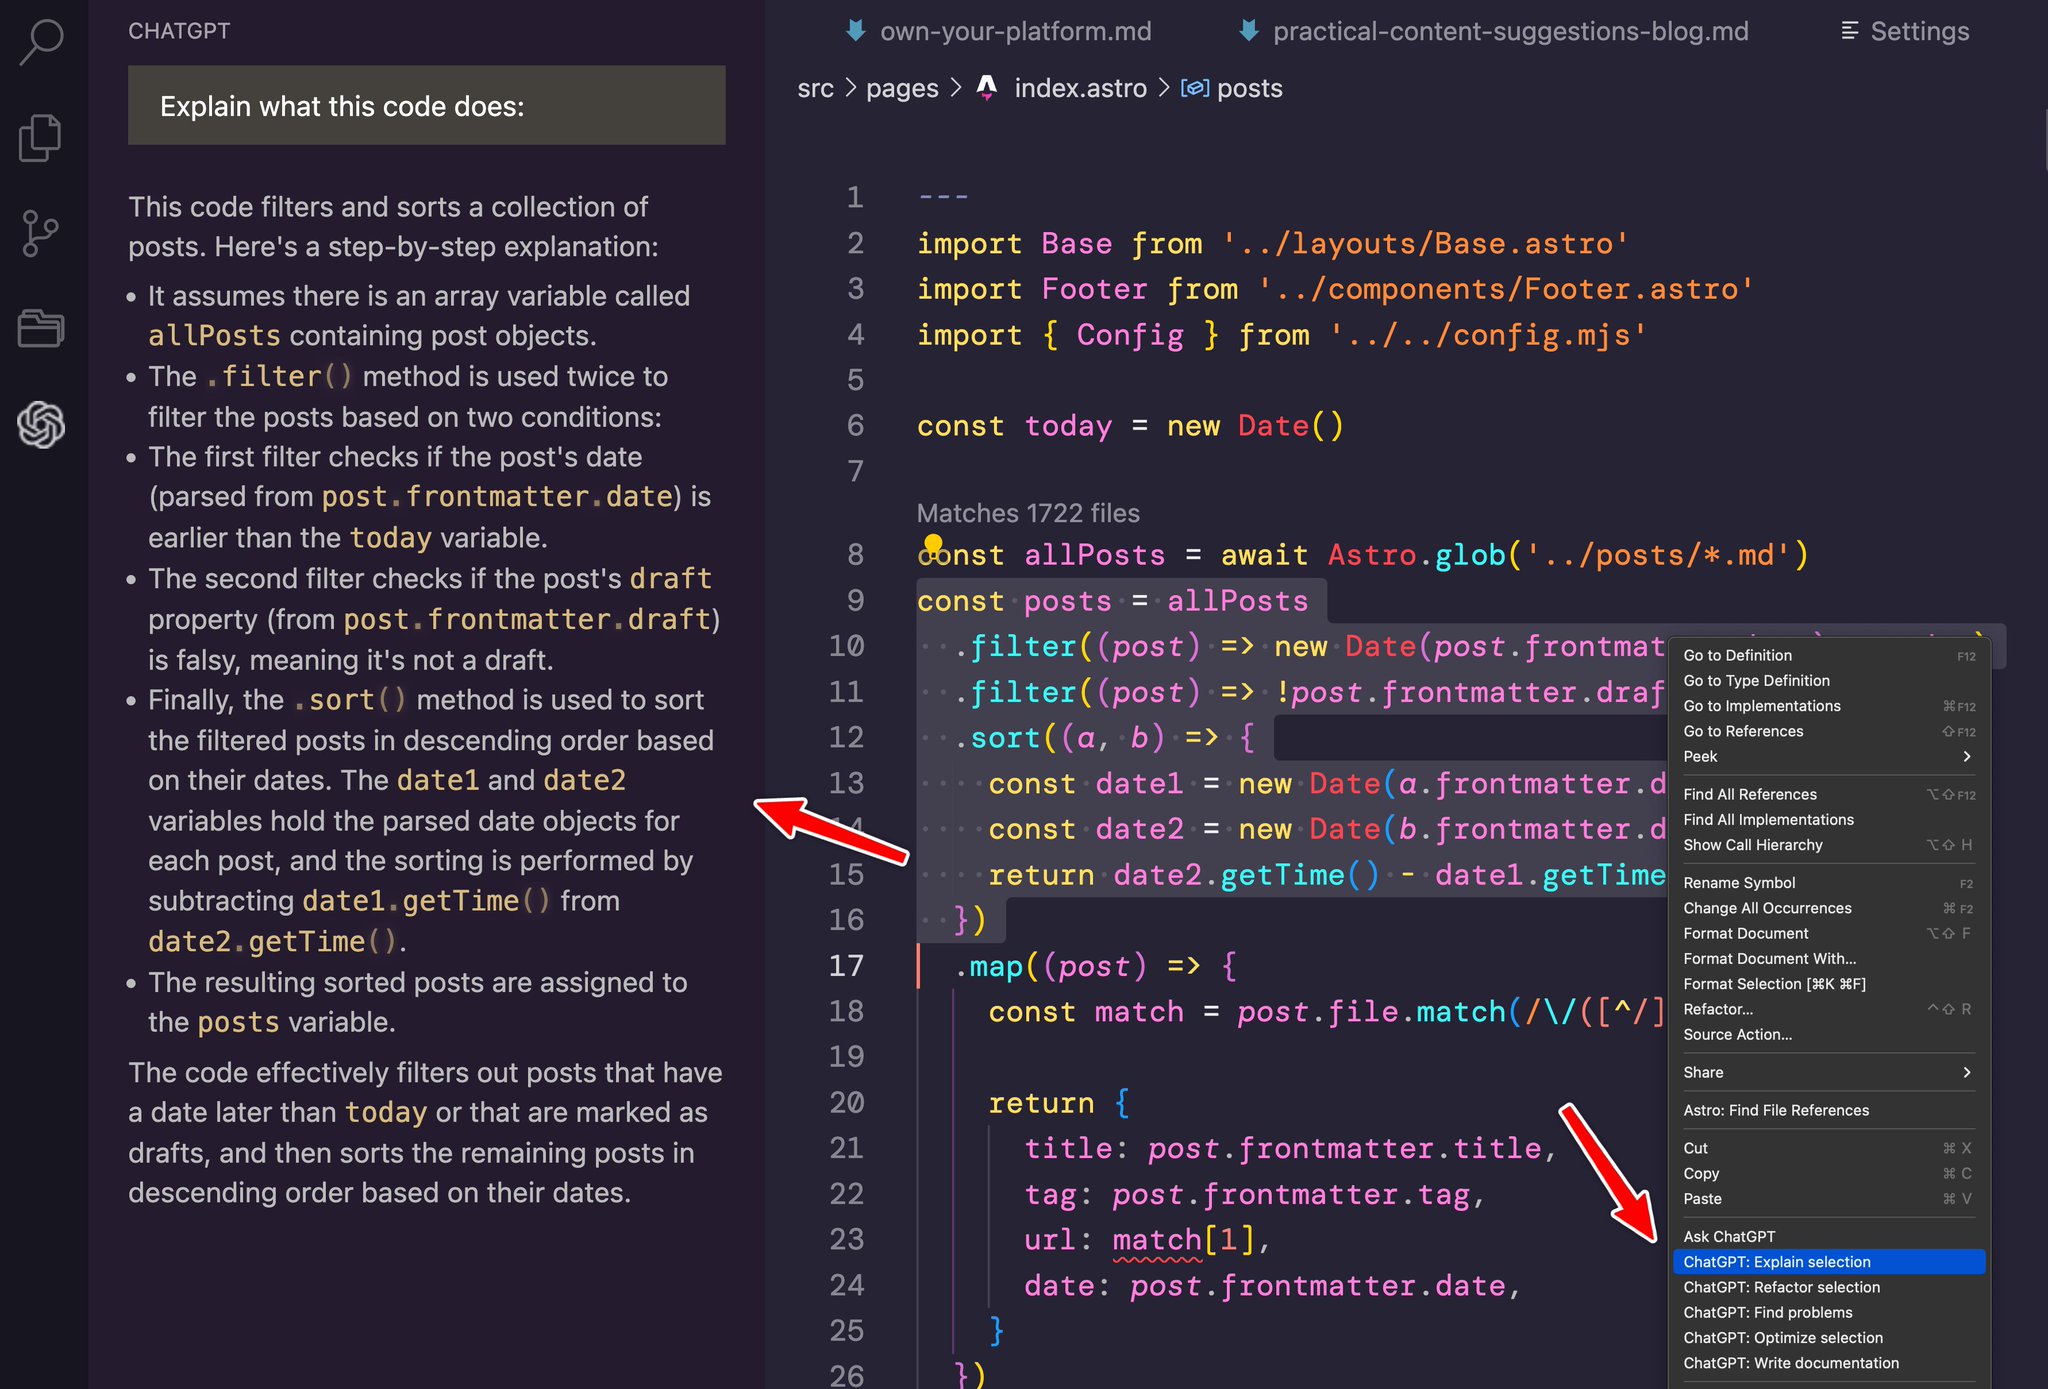Click line number 8 in gutter
Screen dimensions: 2048x1389
coord(855,554)
